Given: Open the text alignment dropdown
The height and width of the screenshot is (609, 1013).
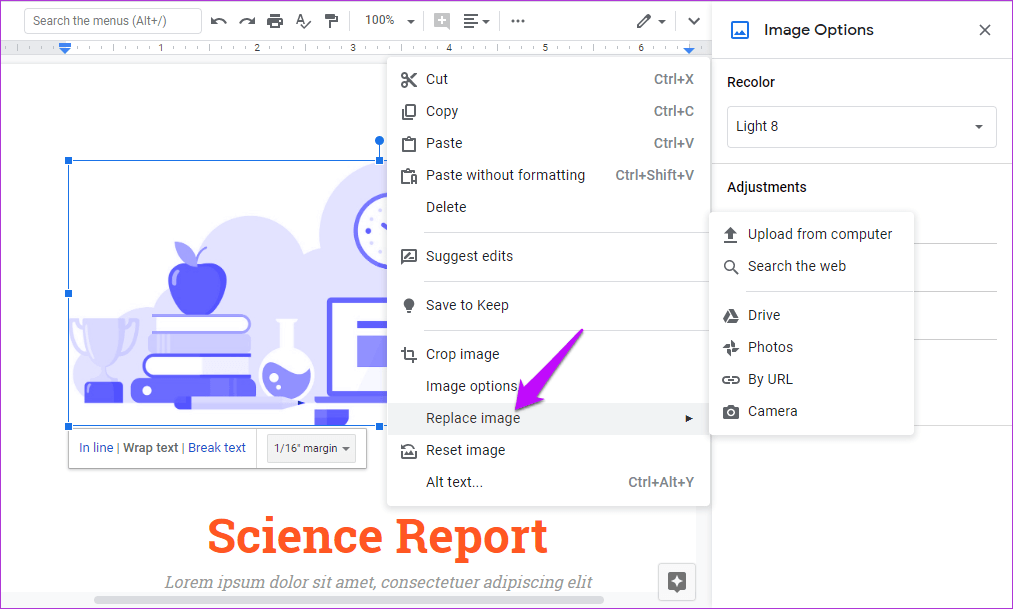Looking at the screenshot, I should pyautogui.click(x=477, y=21).
